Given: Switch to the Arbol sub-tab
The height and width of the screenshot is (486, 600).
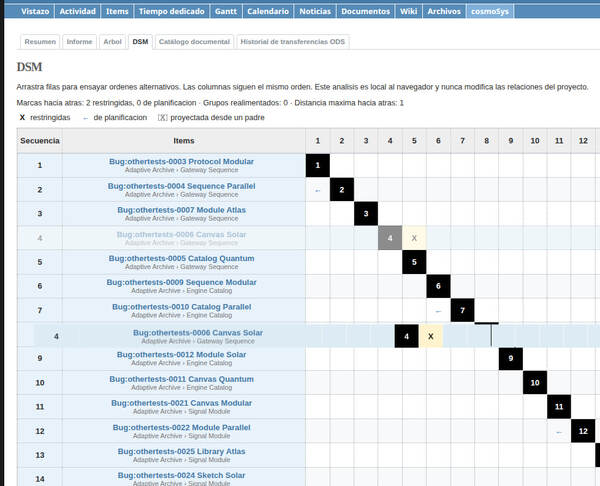Looking at the screenshot, I should tap(112, 42).
